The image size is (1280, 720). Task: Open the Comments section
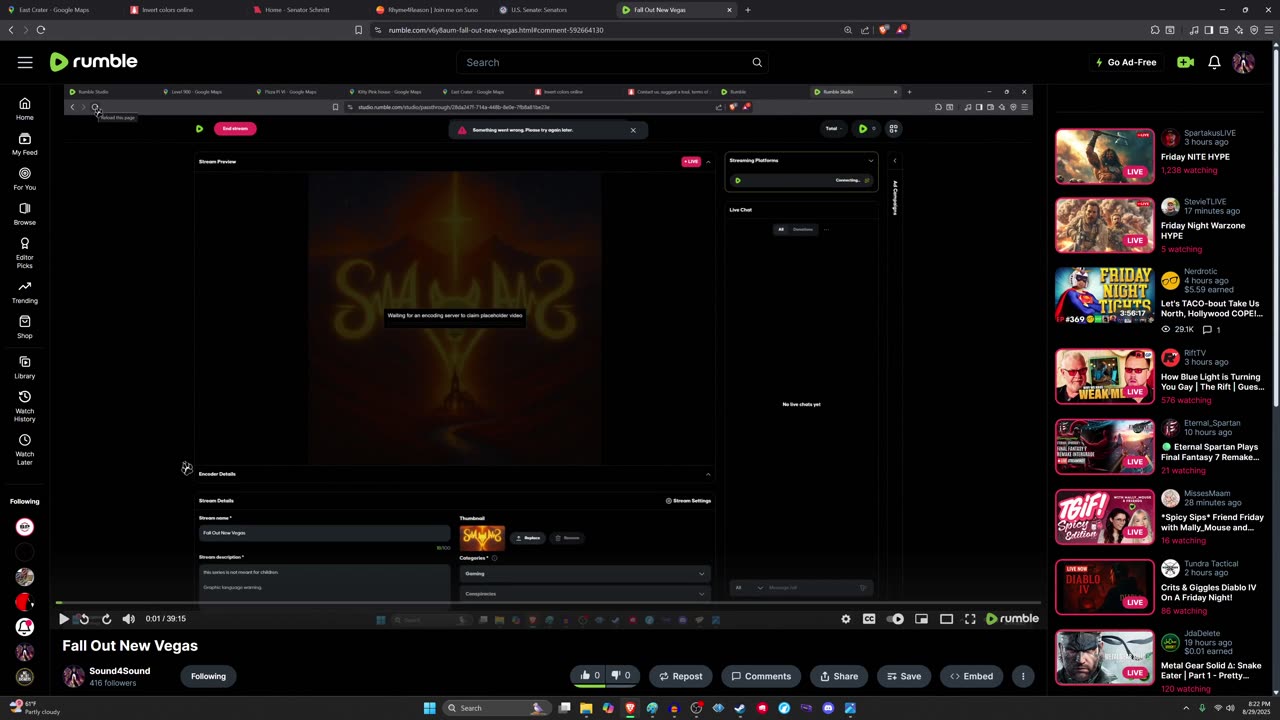(761, 676)
